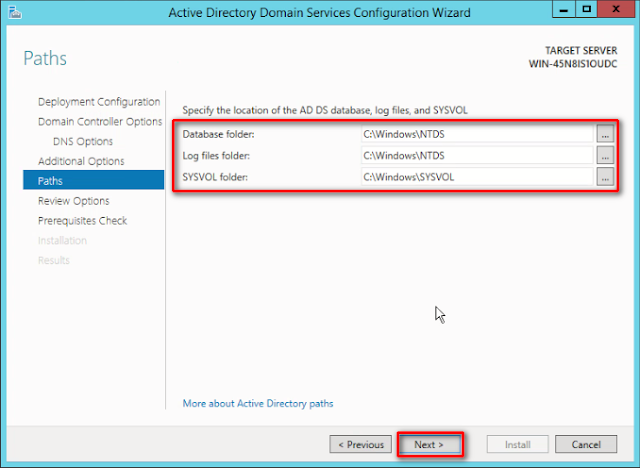This screenshot has height=468, width=640.
Task: Minimize the wizard window
Action: [564, 9]
